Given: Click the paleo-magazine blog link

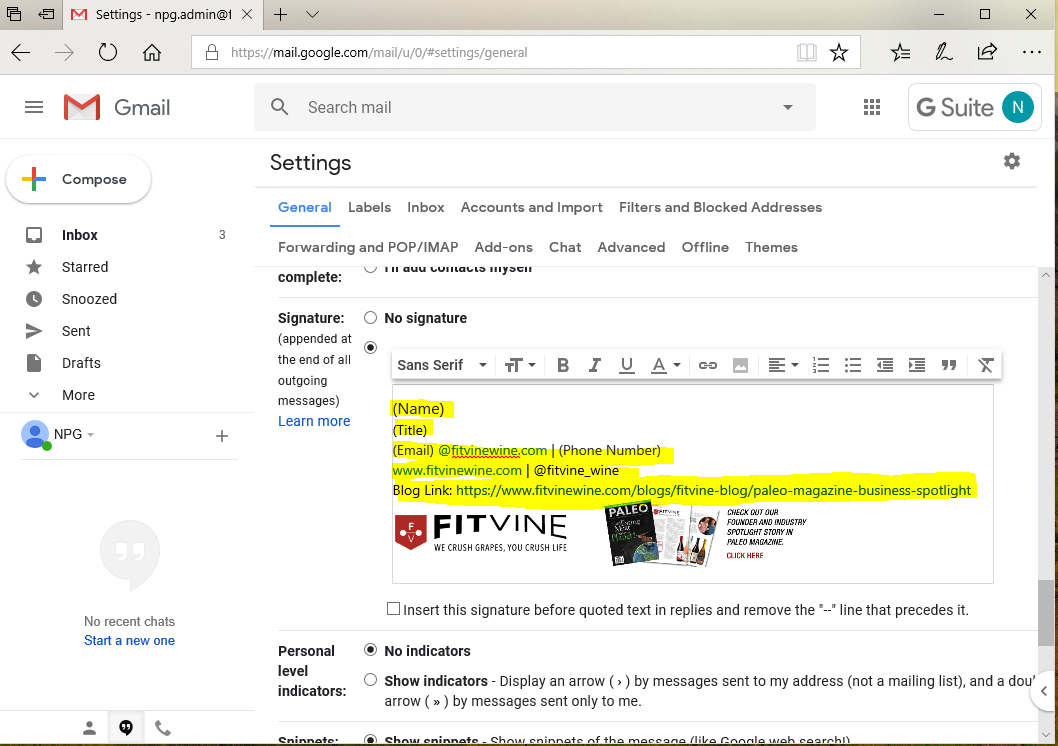Looking at the screenshot, I should point(713,490).
